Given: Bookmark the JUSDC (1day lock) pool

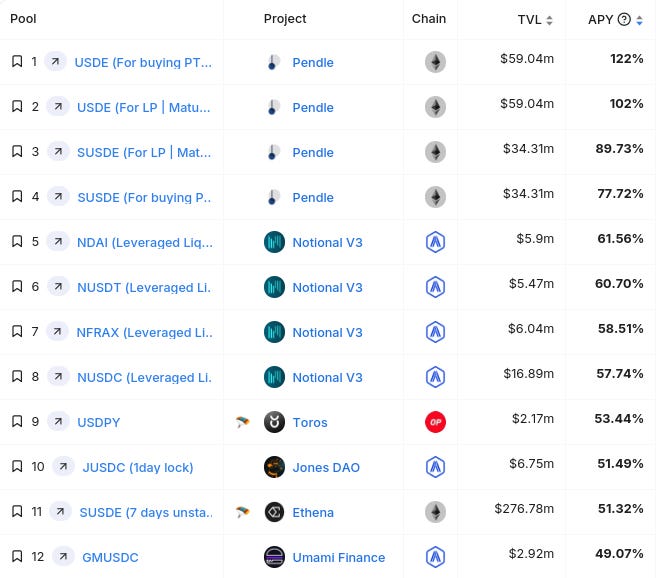Looking at the screenshot, I should pyautogui.click(x=17, y=466).
